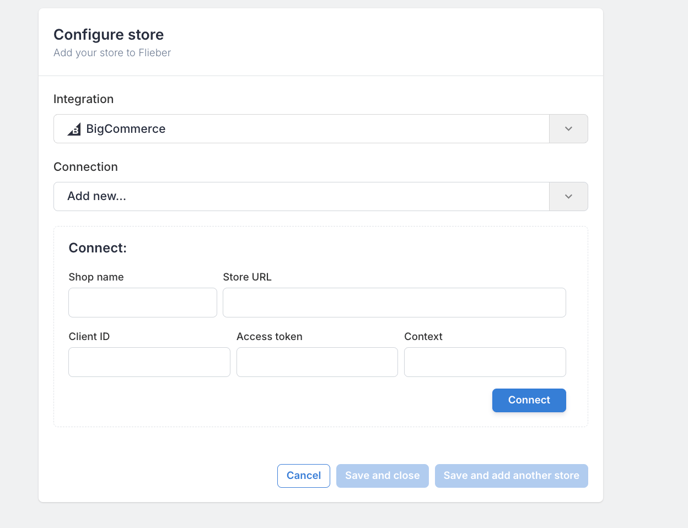
Task: Focus the Shop name input field
Action: (143, 302)
